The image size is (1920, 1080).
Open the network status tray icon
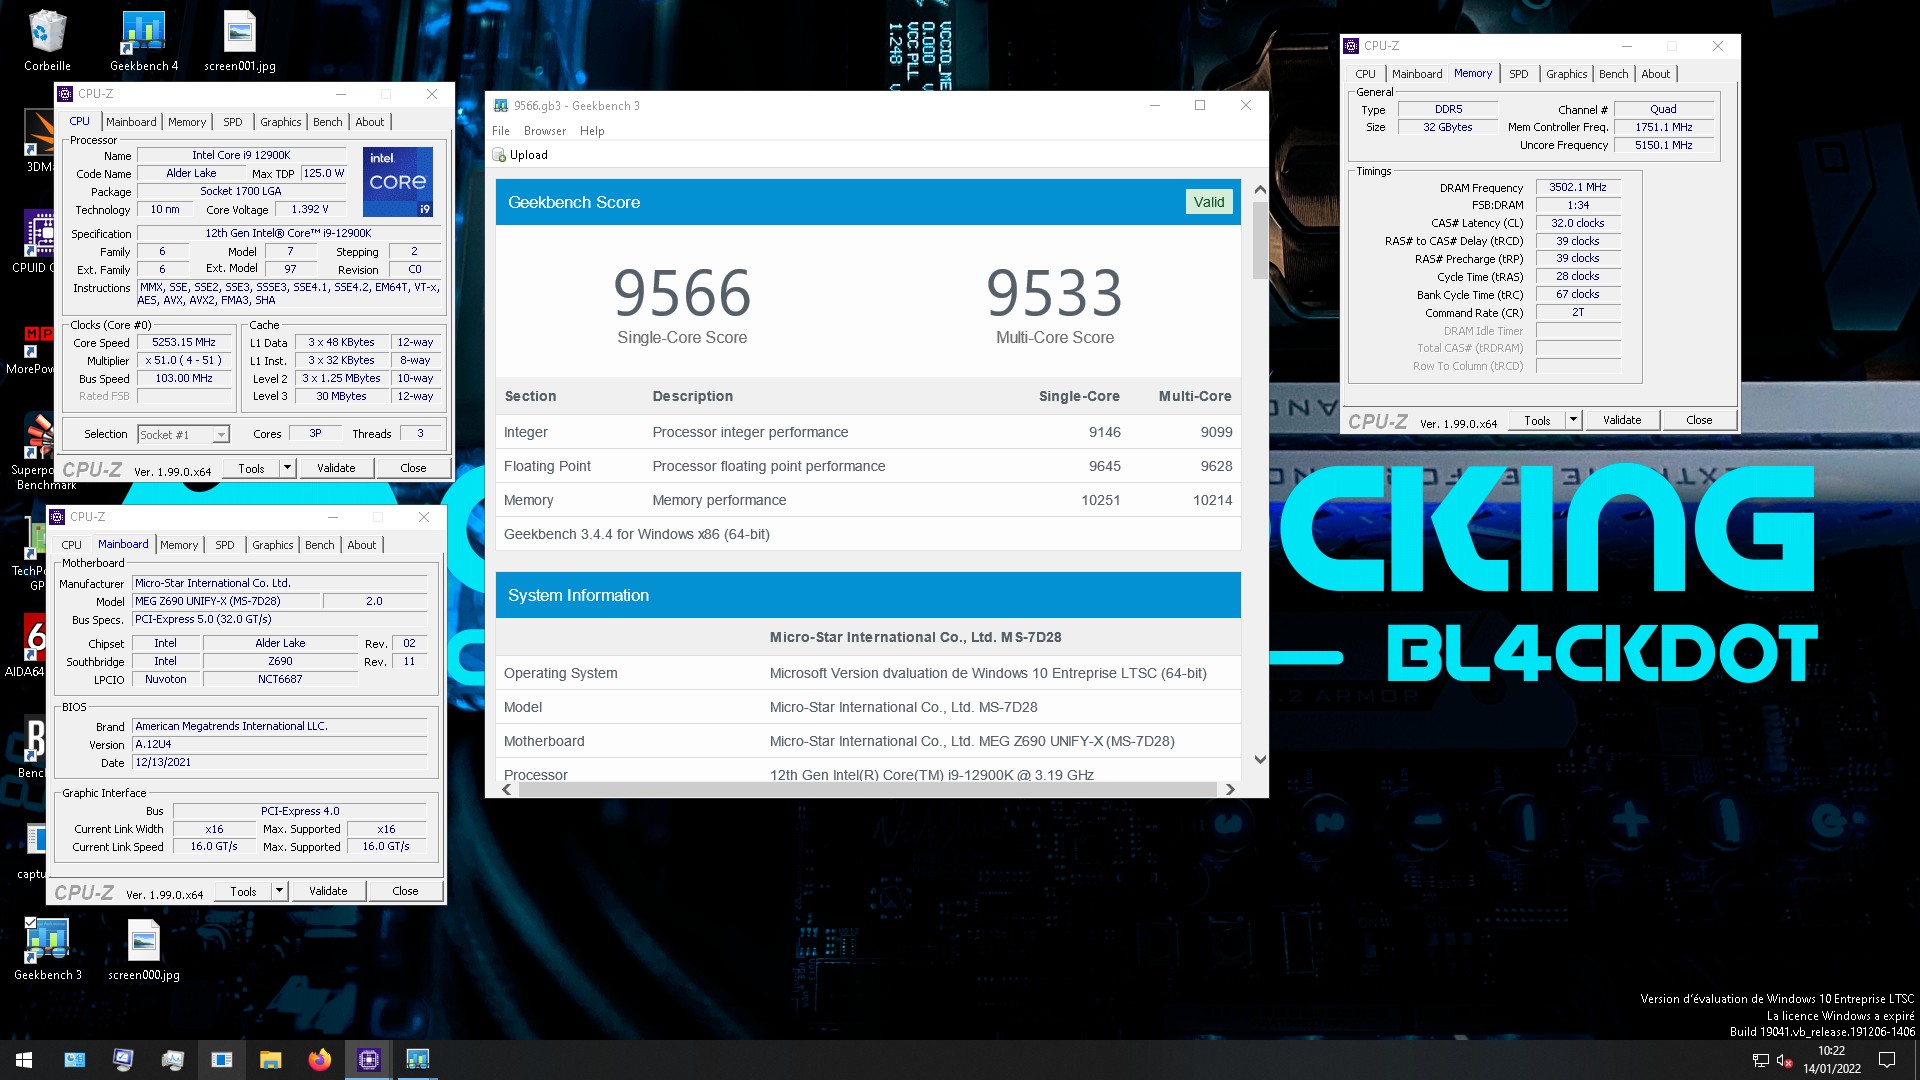click(x=1760, y=1060)
